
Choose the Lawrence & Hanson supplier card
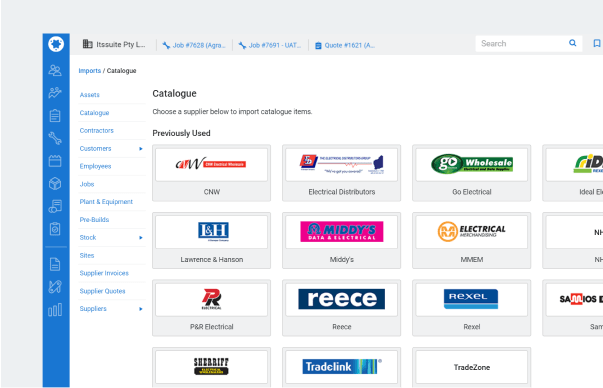coord(212,241)
